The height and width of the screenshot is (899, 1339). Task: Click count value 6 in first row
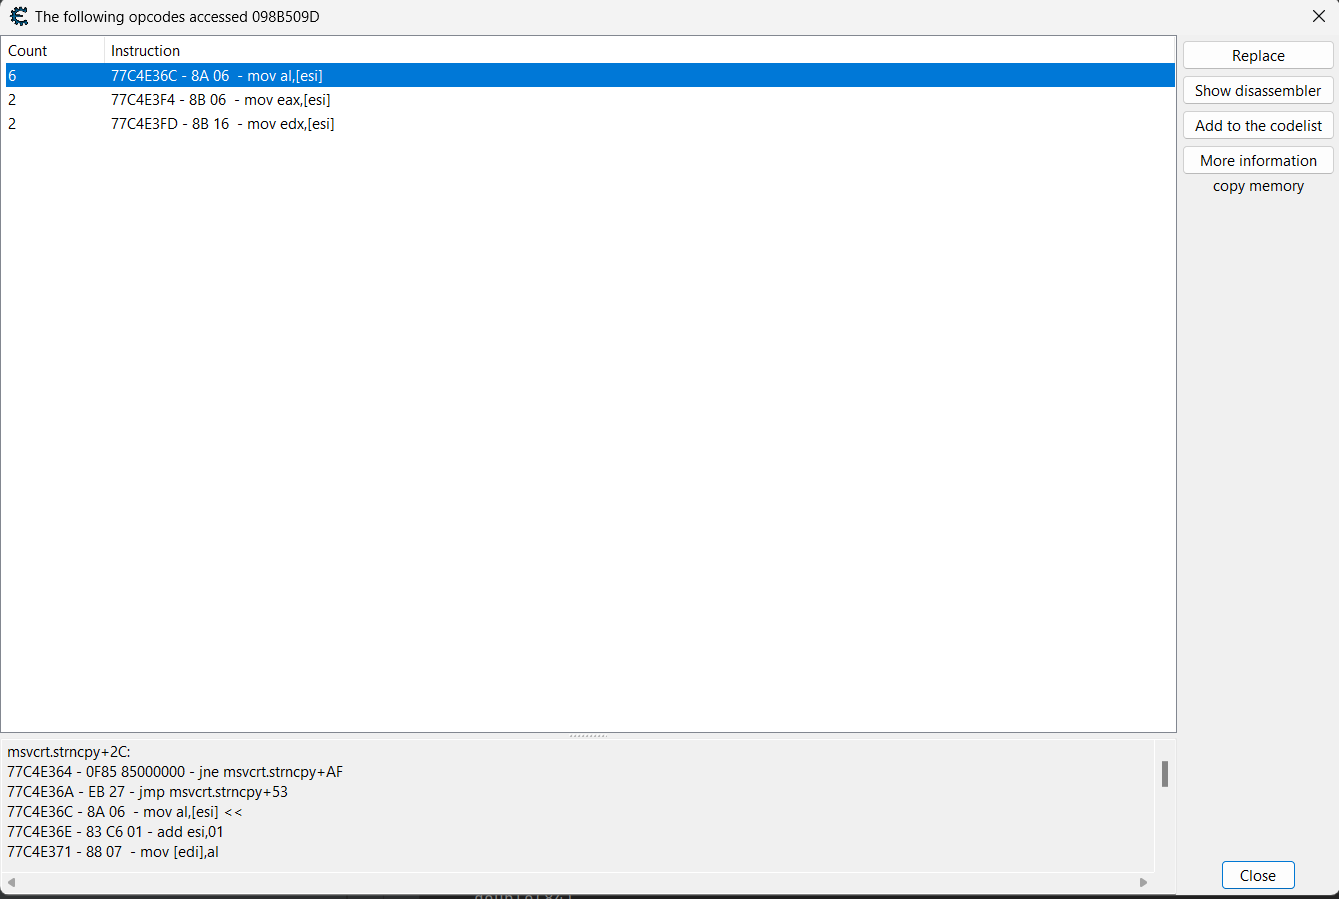(12, 76)
